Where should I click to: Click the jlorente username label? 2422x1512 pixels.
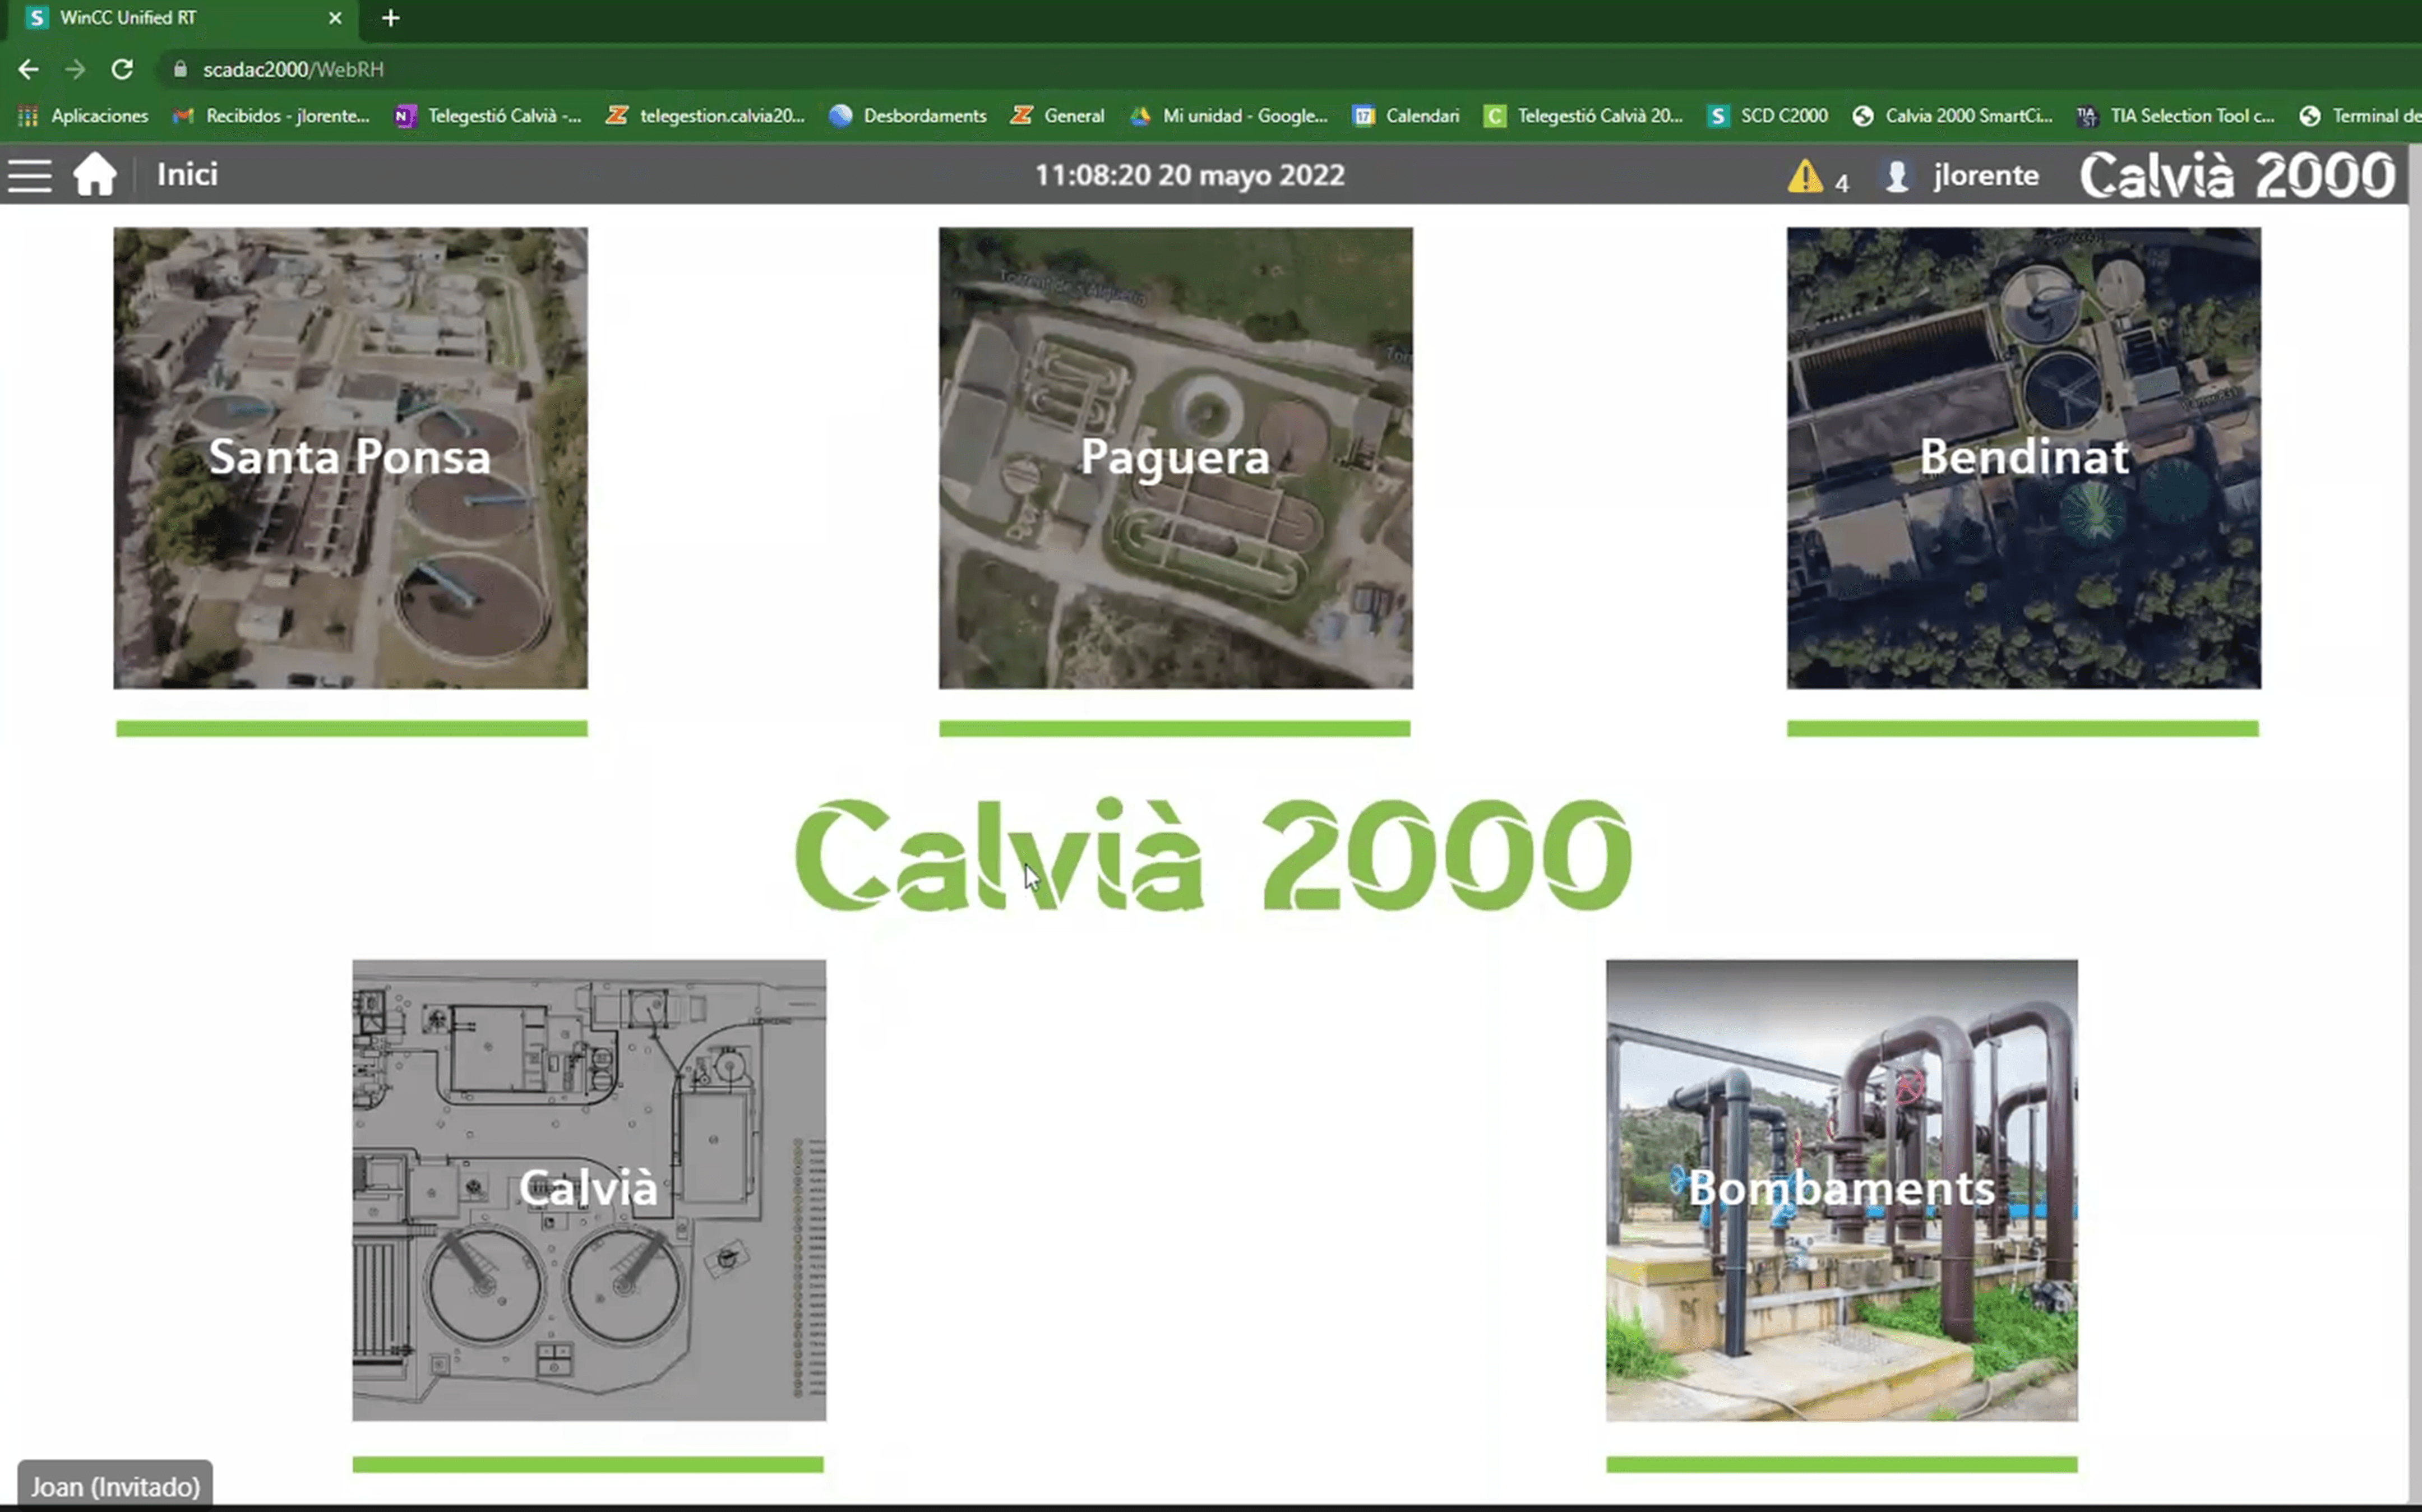click(1985, 175)
